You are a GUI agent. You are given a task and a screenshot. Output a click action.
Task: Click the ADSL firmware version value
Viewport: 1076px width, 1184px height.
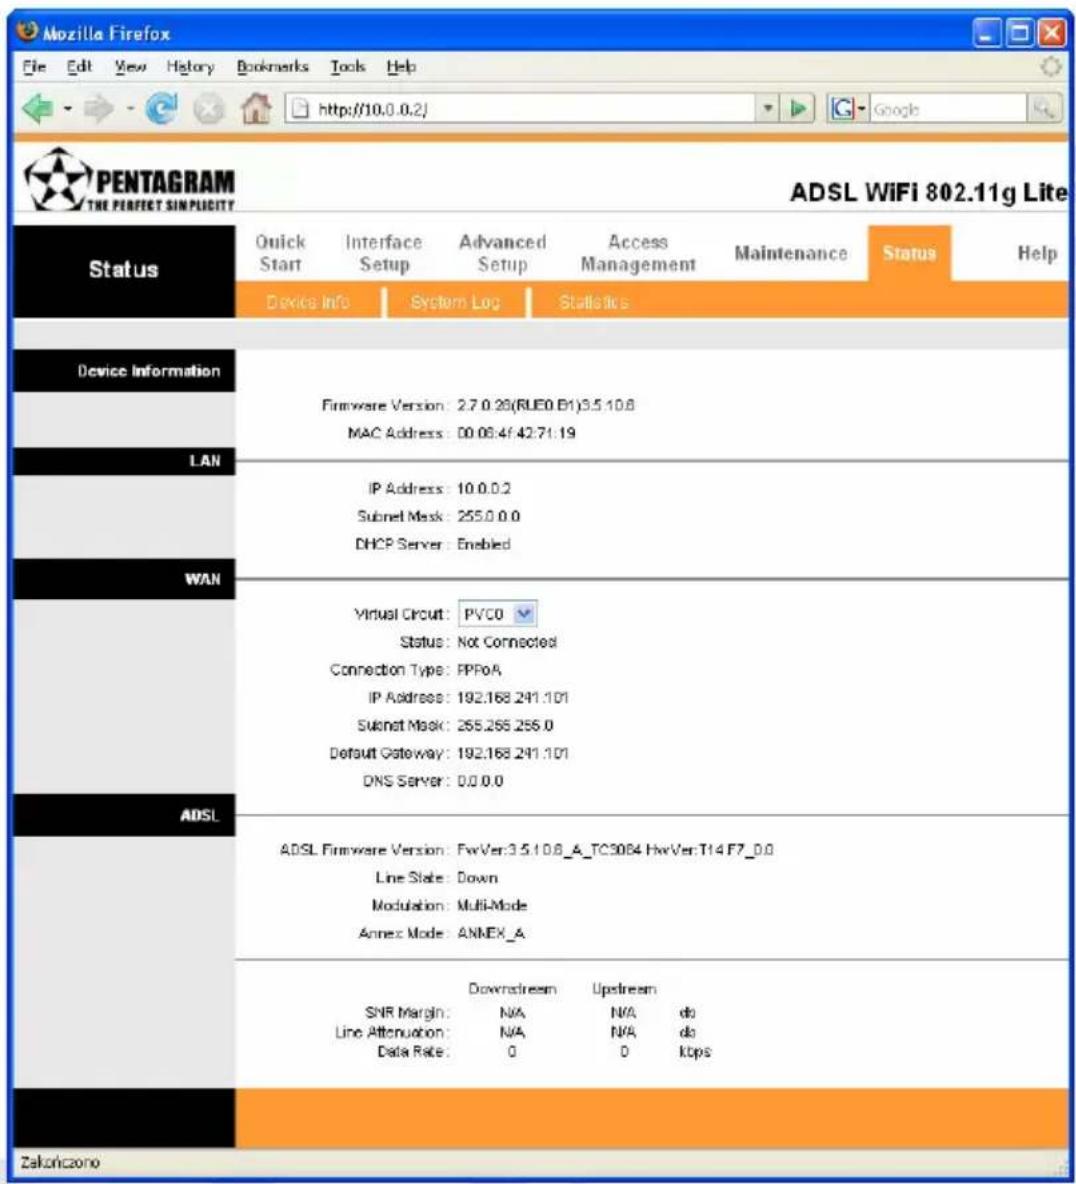coord(615,849)
